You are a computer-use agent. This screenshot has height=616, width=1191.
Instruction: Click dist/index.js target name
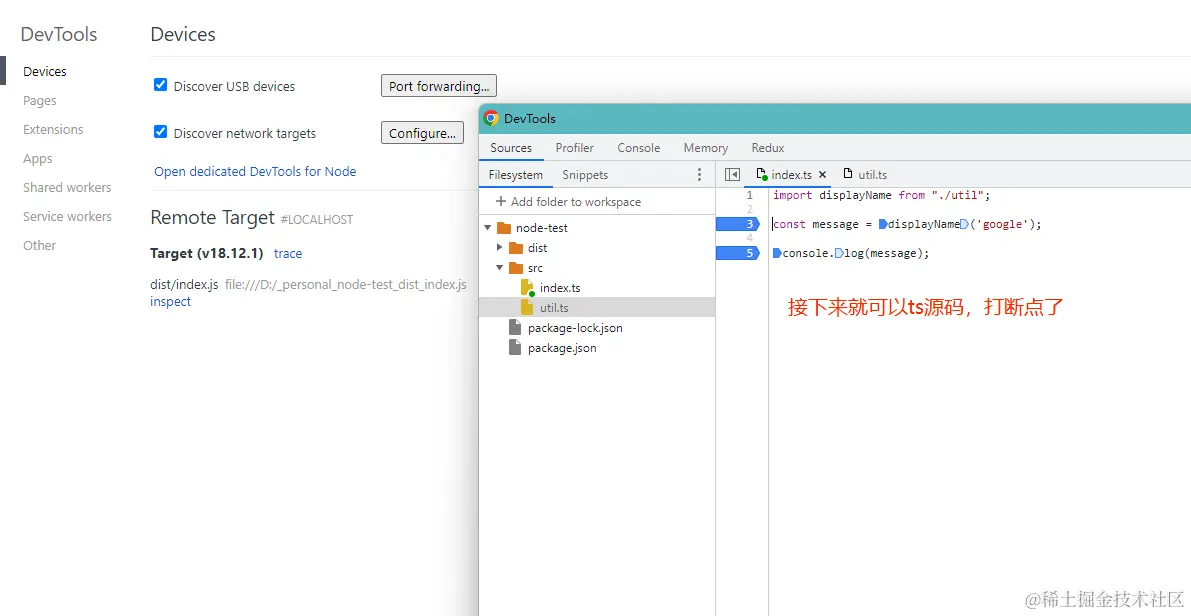click(185, 284)
